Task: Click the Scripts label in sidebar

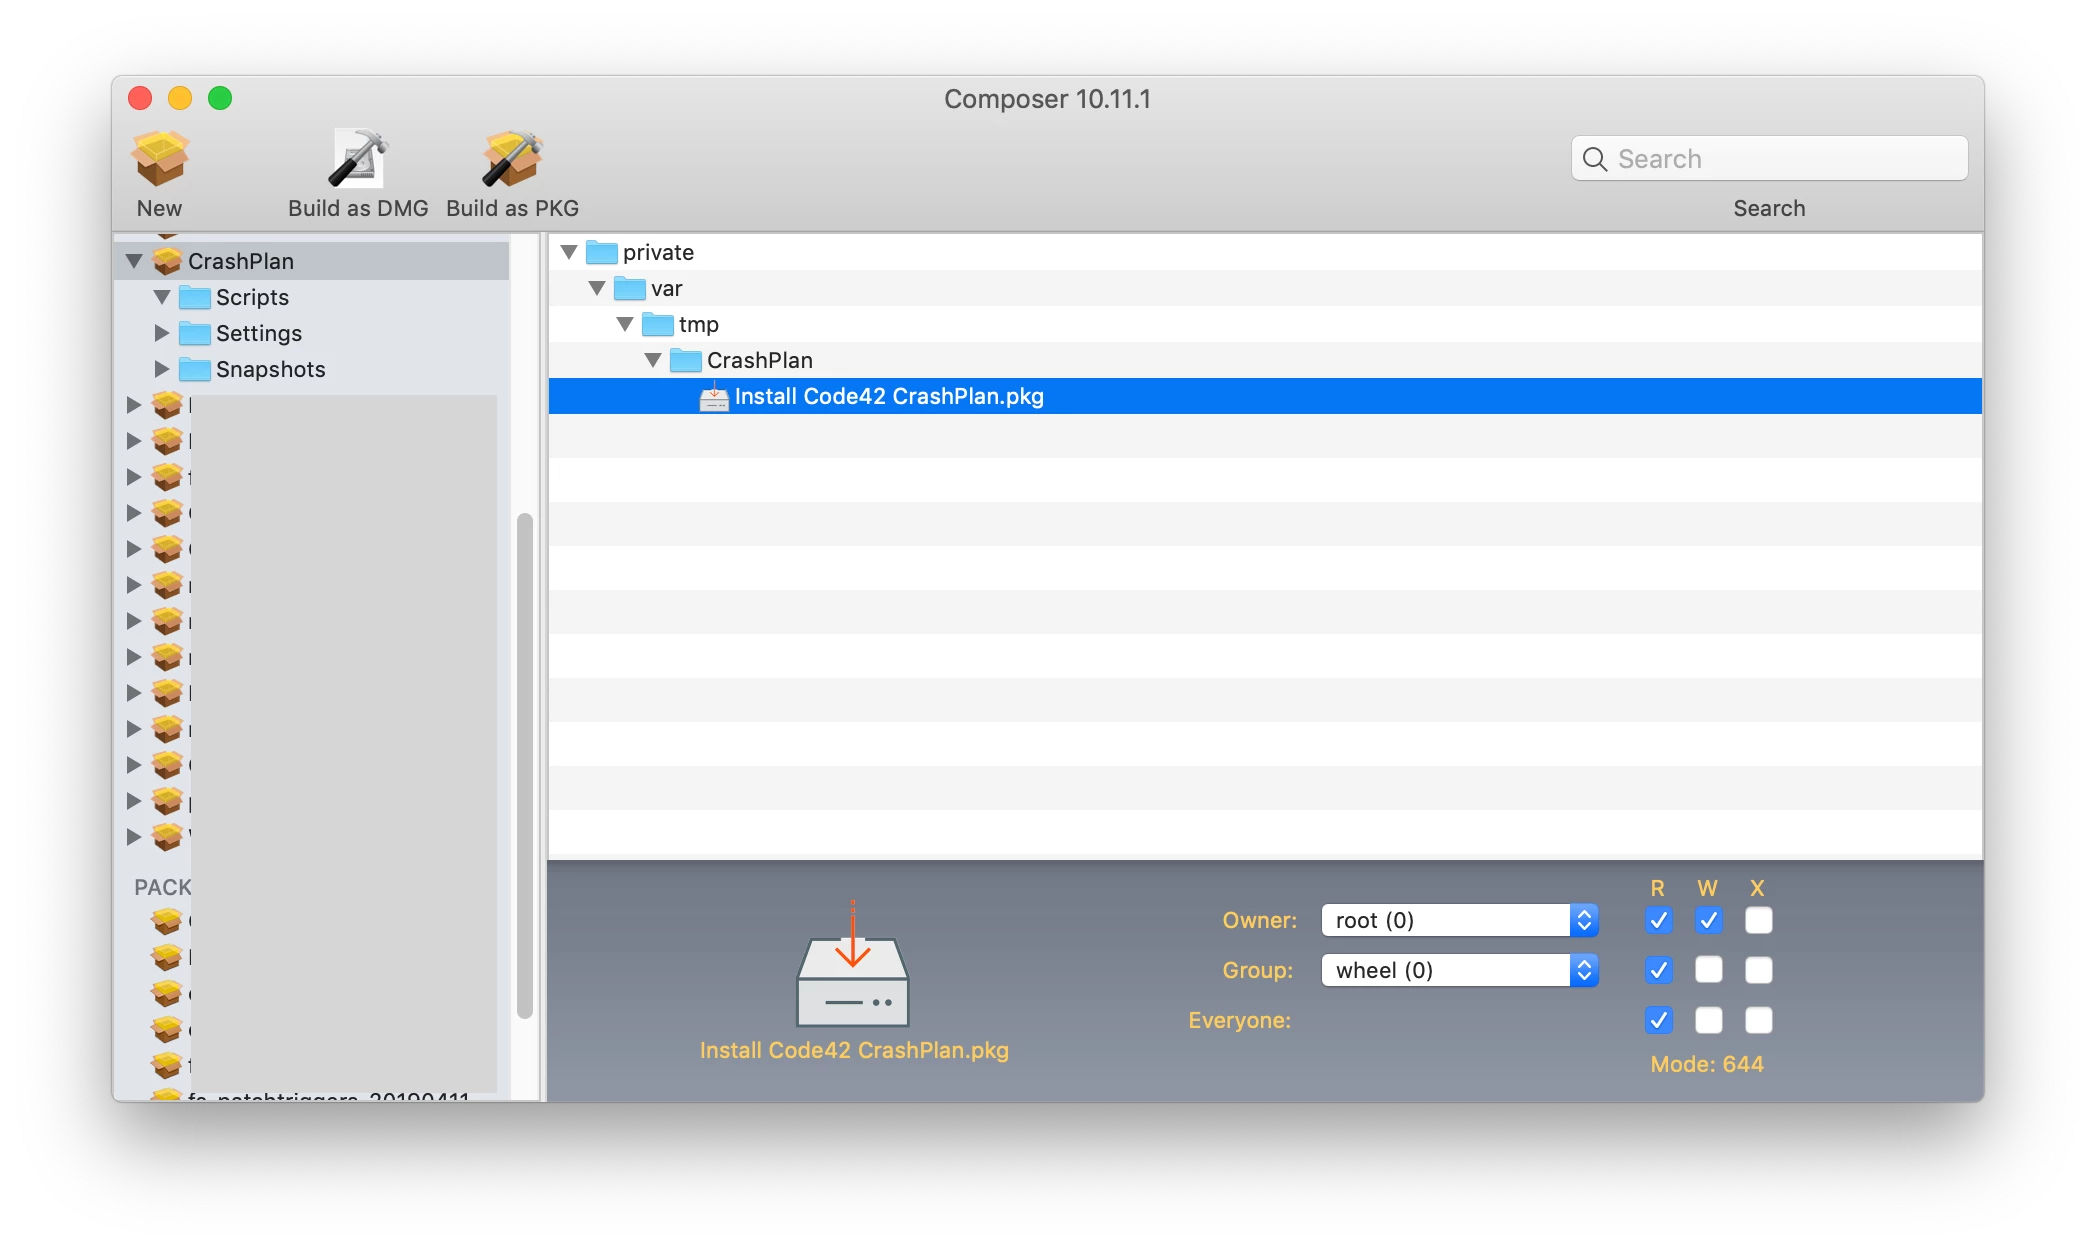Action: [252, 297]
